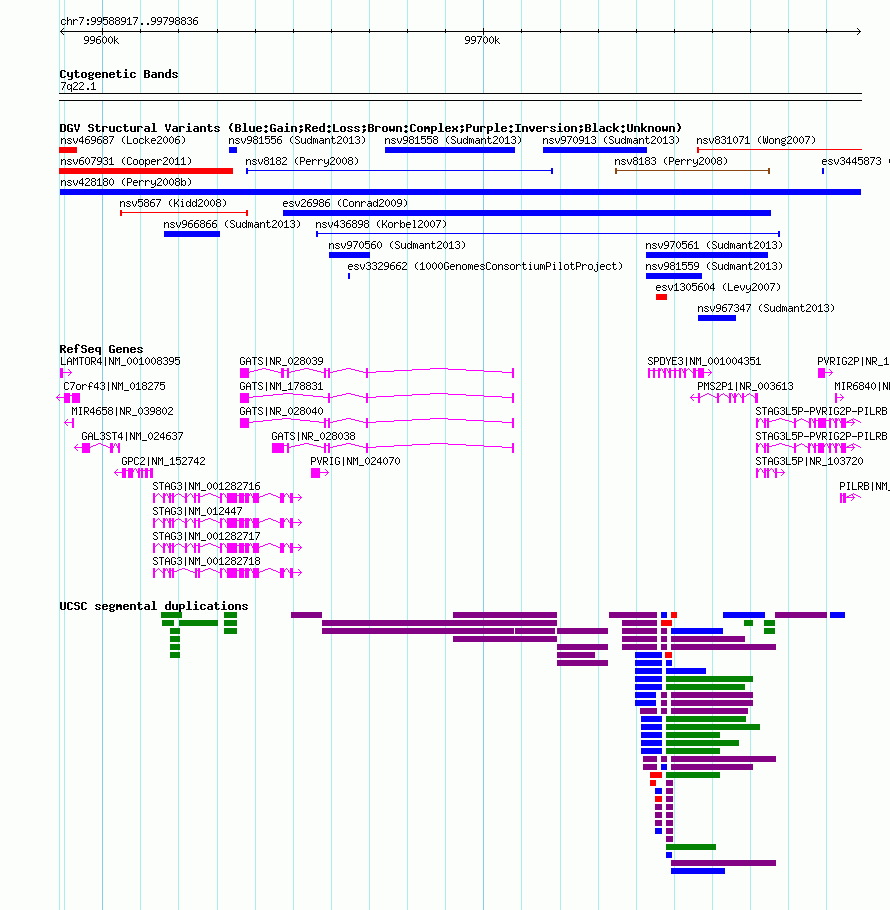The image size is (890, 910).
Task: Open transcript GATS|NR_028040
Action: coord(281,411)
